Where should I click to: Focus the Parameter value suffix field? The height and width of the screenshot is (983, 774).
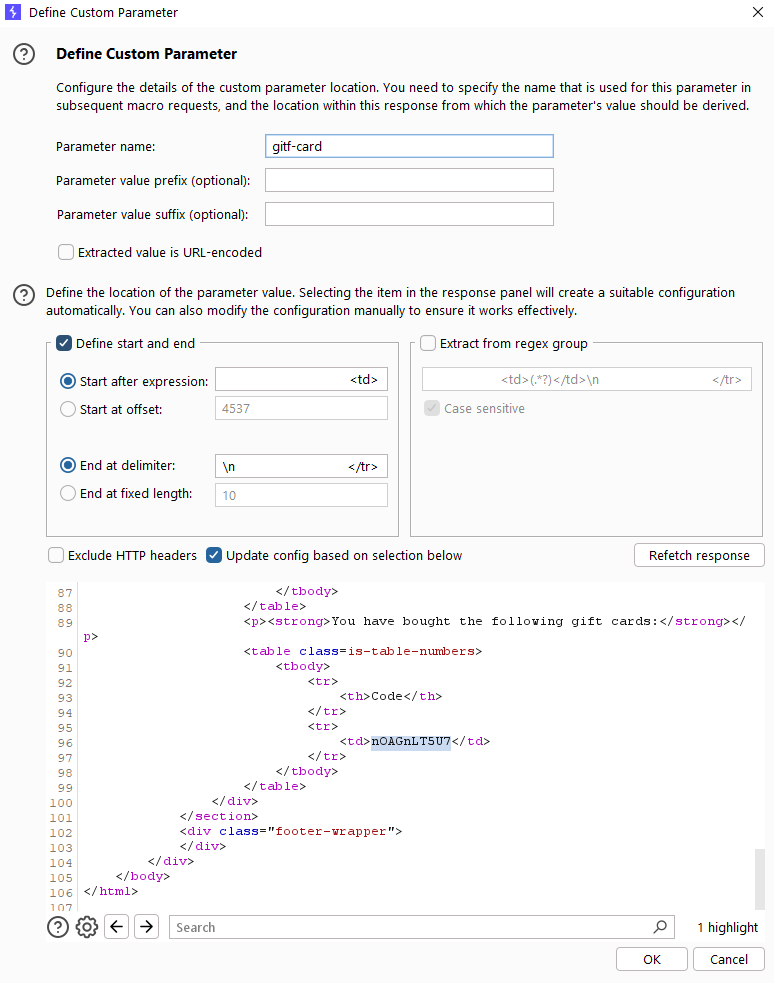[409, 214]
